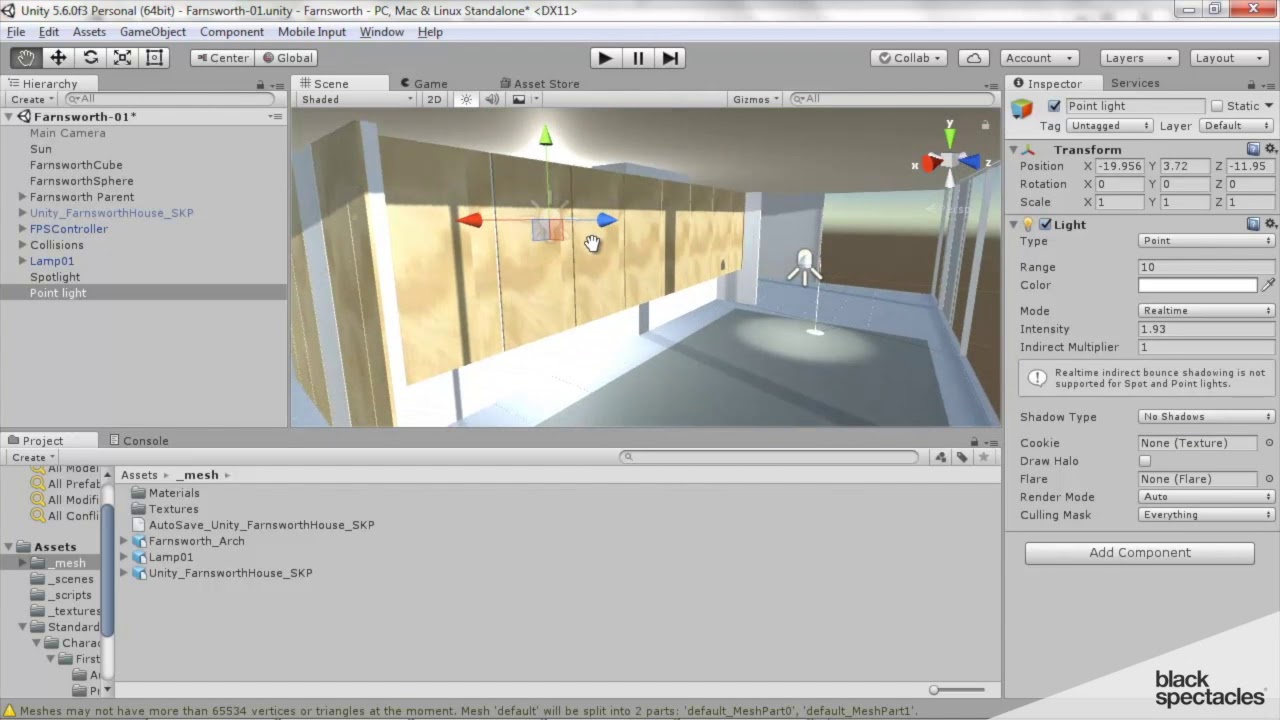This screenshot has width=1280, height=720.
Task: Click search by label icon in Project
Action: tap(962, 457)
